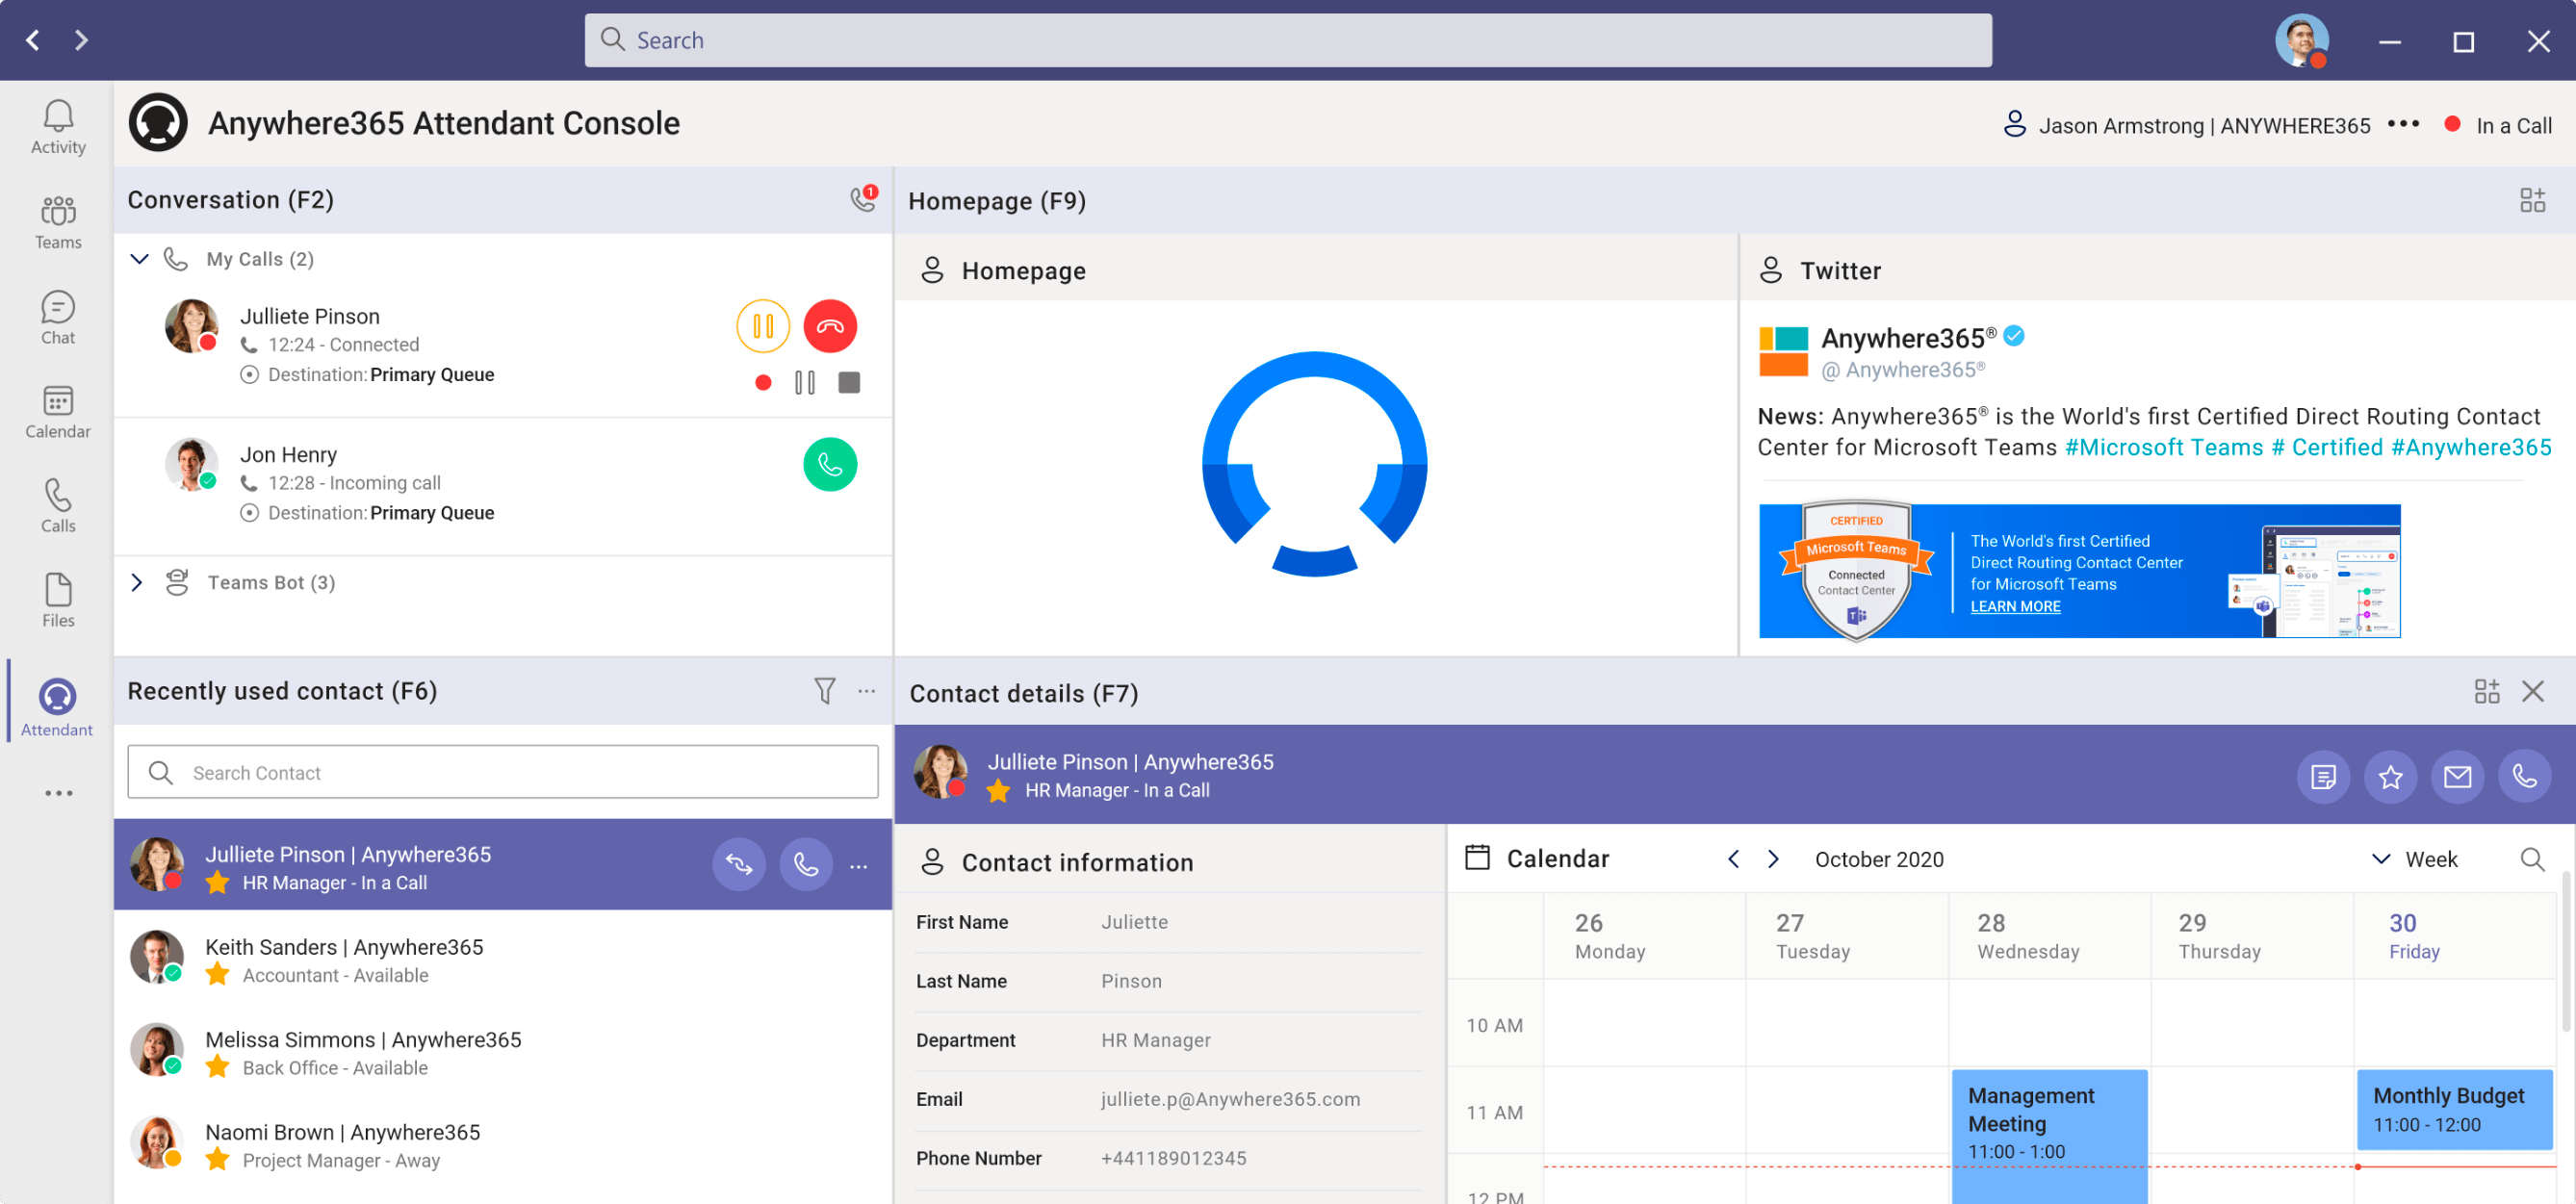
Task: Select the Attendant app in sidebar
Action: point(57,707)
